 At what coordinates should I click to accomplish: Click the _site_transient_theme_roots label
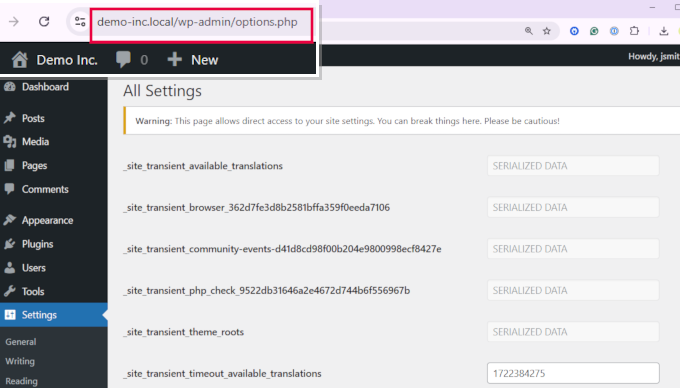[183, 332]
